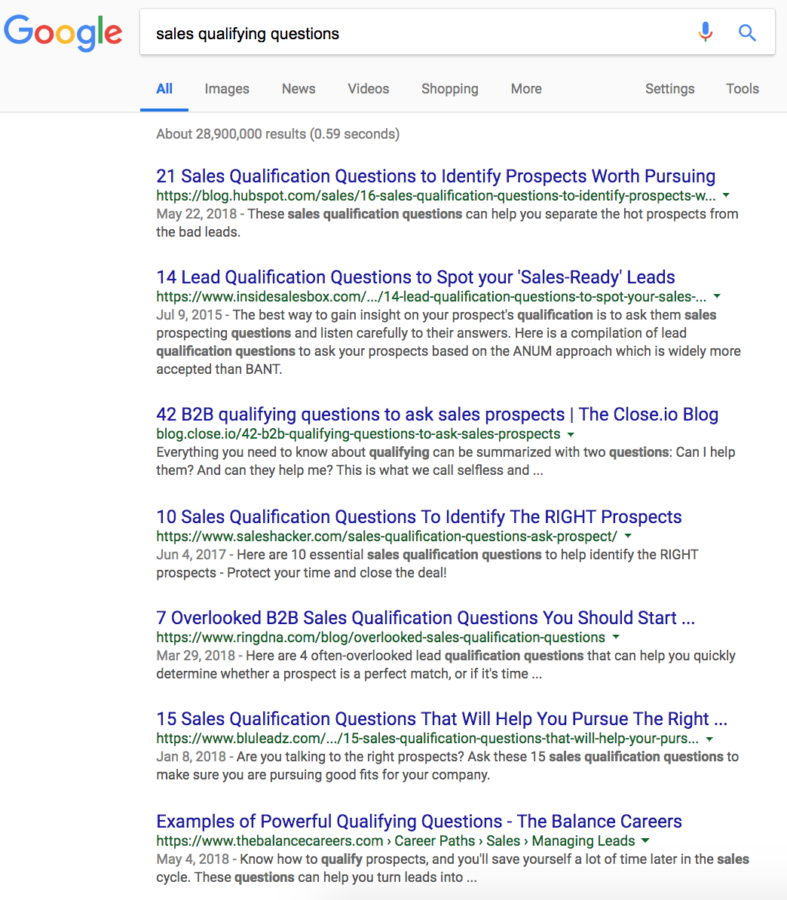Open dropdown arrow beside bluleadz URL

[710, 739]
